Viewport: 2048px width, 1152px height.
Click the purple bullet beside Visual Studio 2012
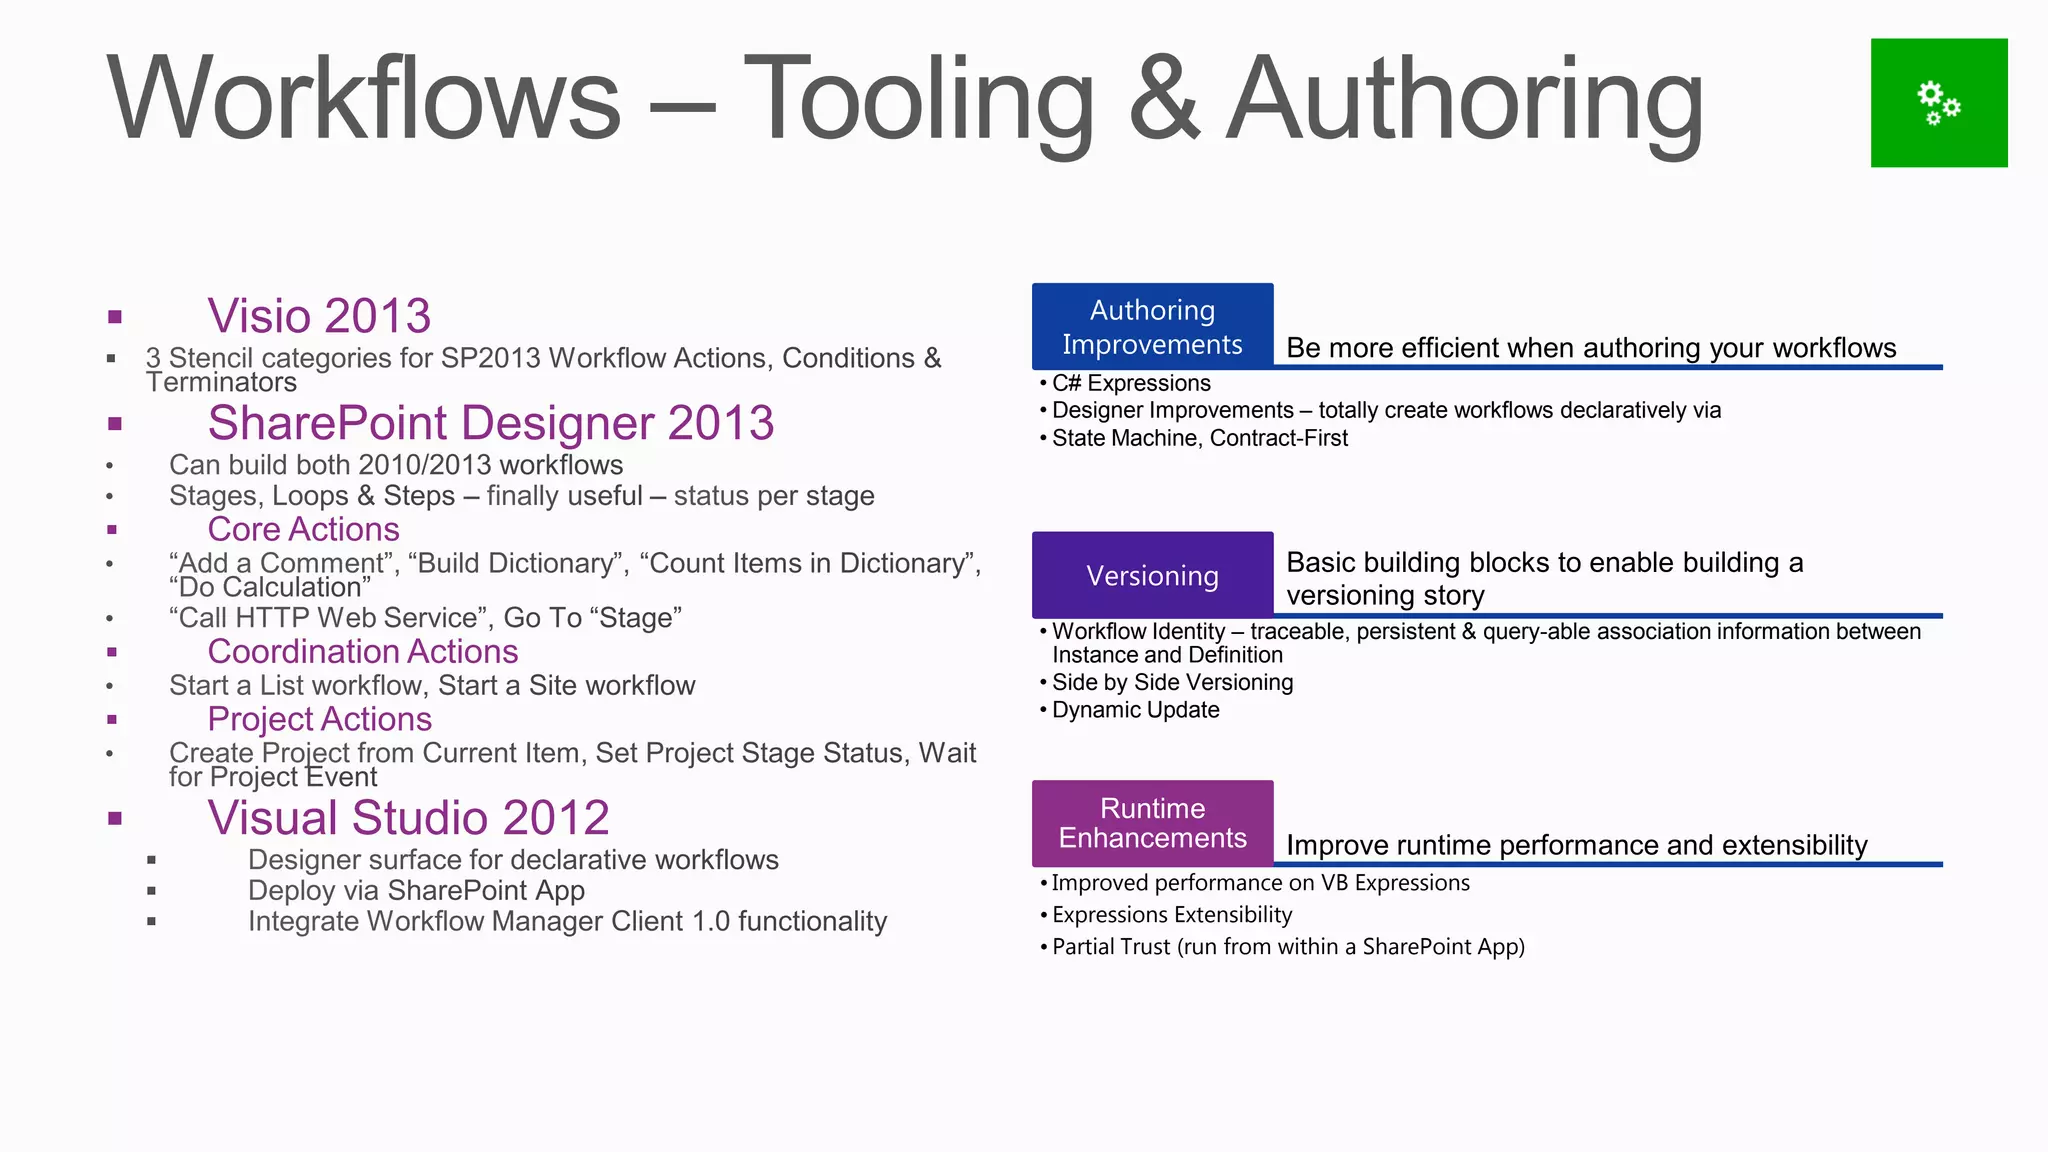point(115,819)
